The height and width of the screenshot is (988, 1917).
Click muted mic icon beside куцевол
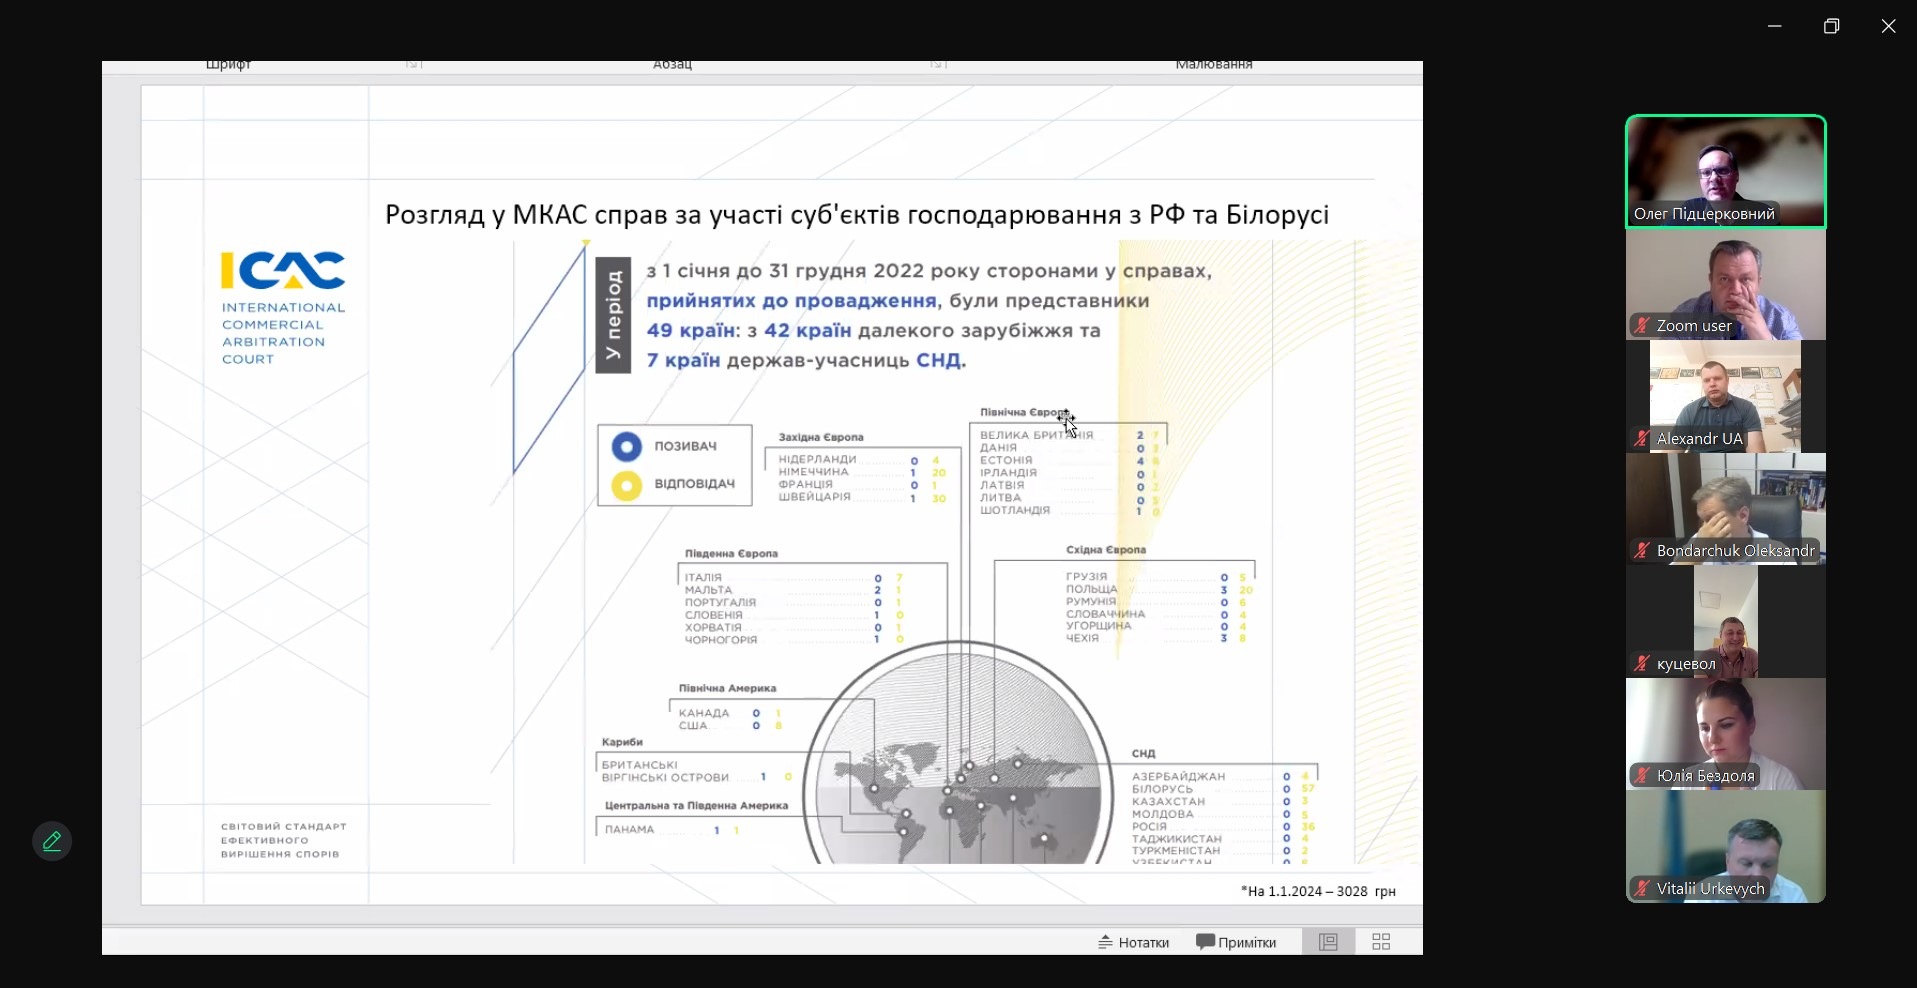click(x=1642, y=664)
